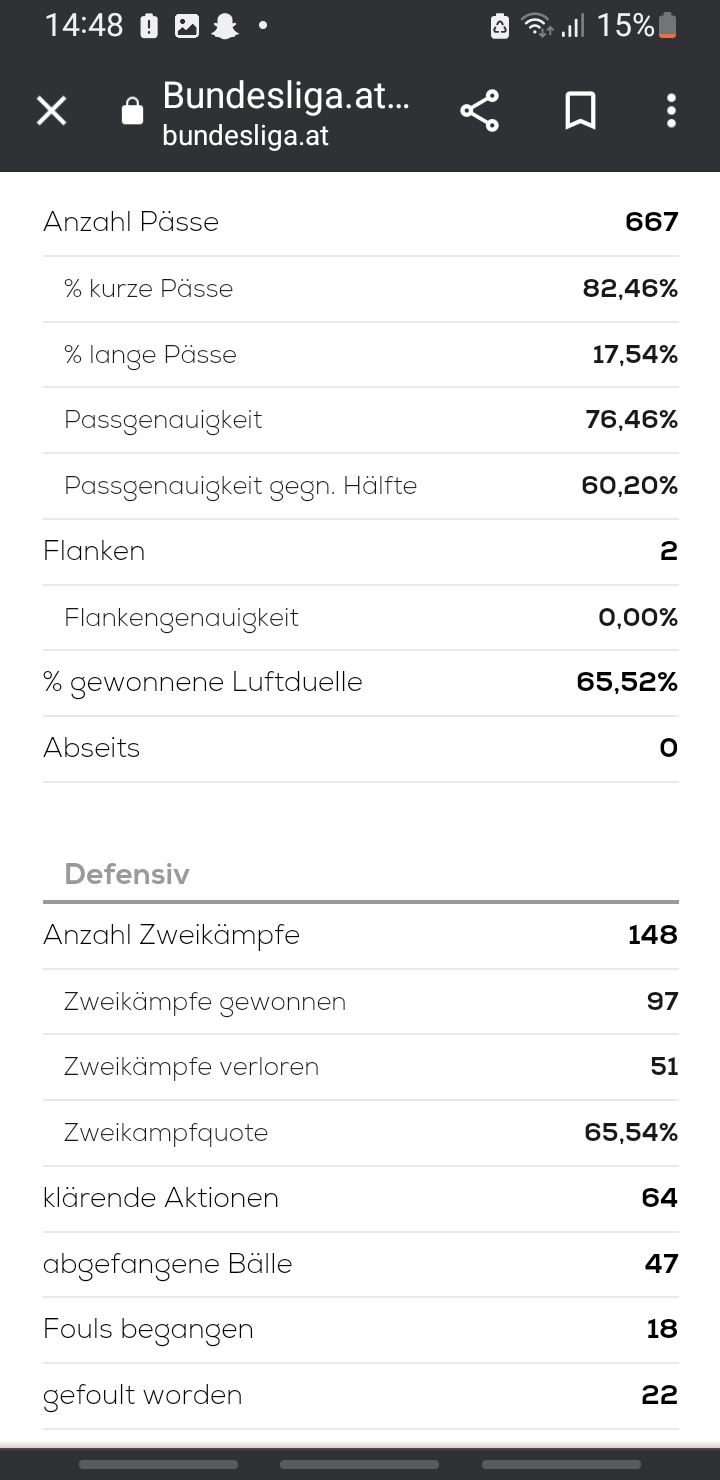The image size is (720, 1480).
Task: Select the klärende Aktionen row
Action: point(360,1198)
